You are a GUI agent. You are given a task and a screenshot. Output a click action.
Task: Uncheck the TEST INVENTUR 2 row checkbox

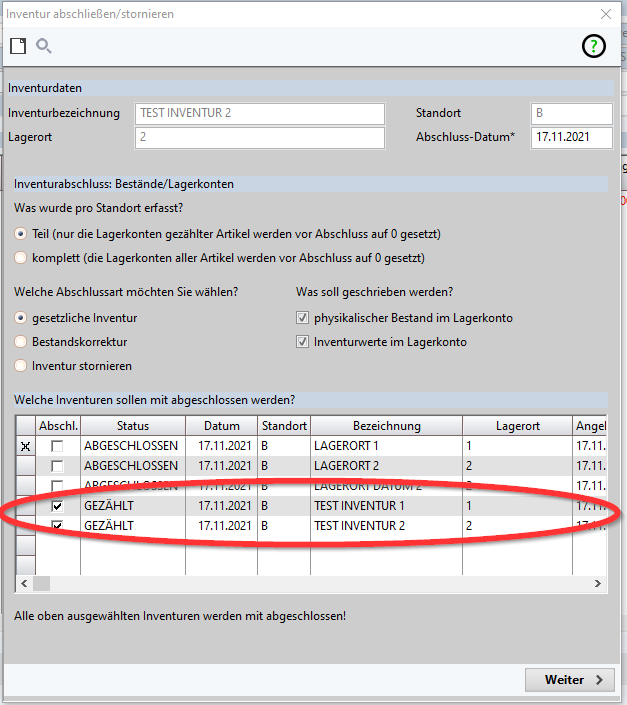click(x=58, y=526)
